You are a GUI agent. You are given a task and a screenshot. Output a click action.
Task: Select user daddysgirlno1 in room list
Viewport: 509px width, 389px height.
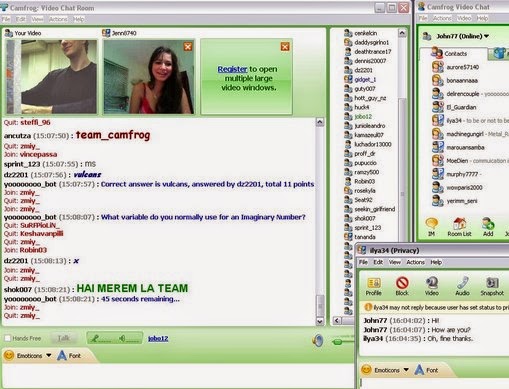[367, 42]
